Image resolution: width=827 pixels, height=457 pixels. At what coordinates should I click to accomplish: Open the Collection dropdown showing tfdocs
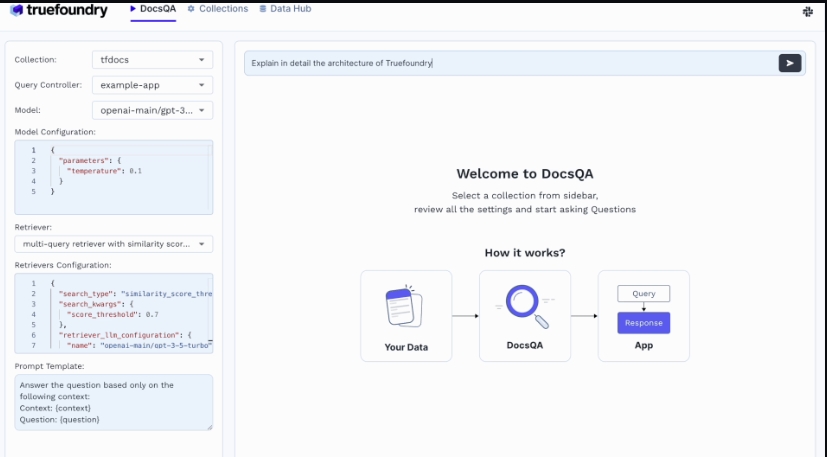point(152,60)
